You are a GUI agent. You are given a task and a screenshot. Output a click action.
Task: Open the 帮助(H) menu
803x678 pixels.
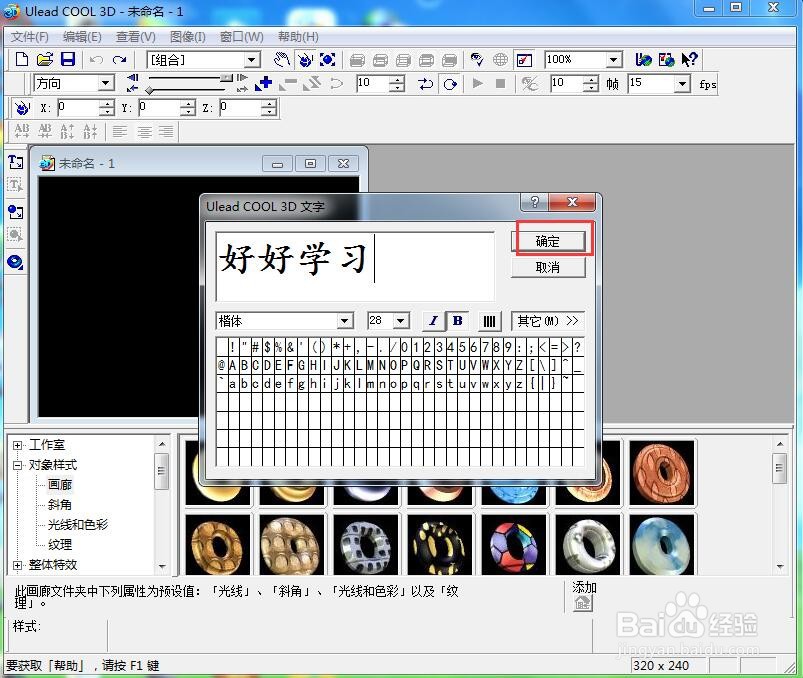tap(298, 37)
